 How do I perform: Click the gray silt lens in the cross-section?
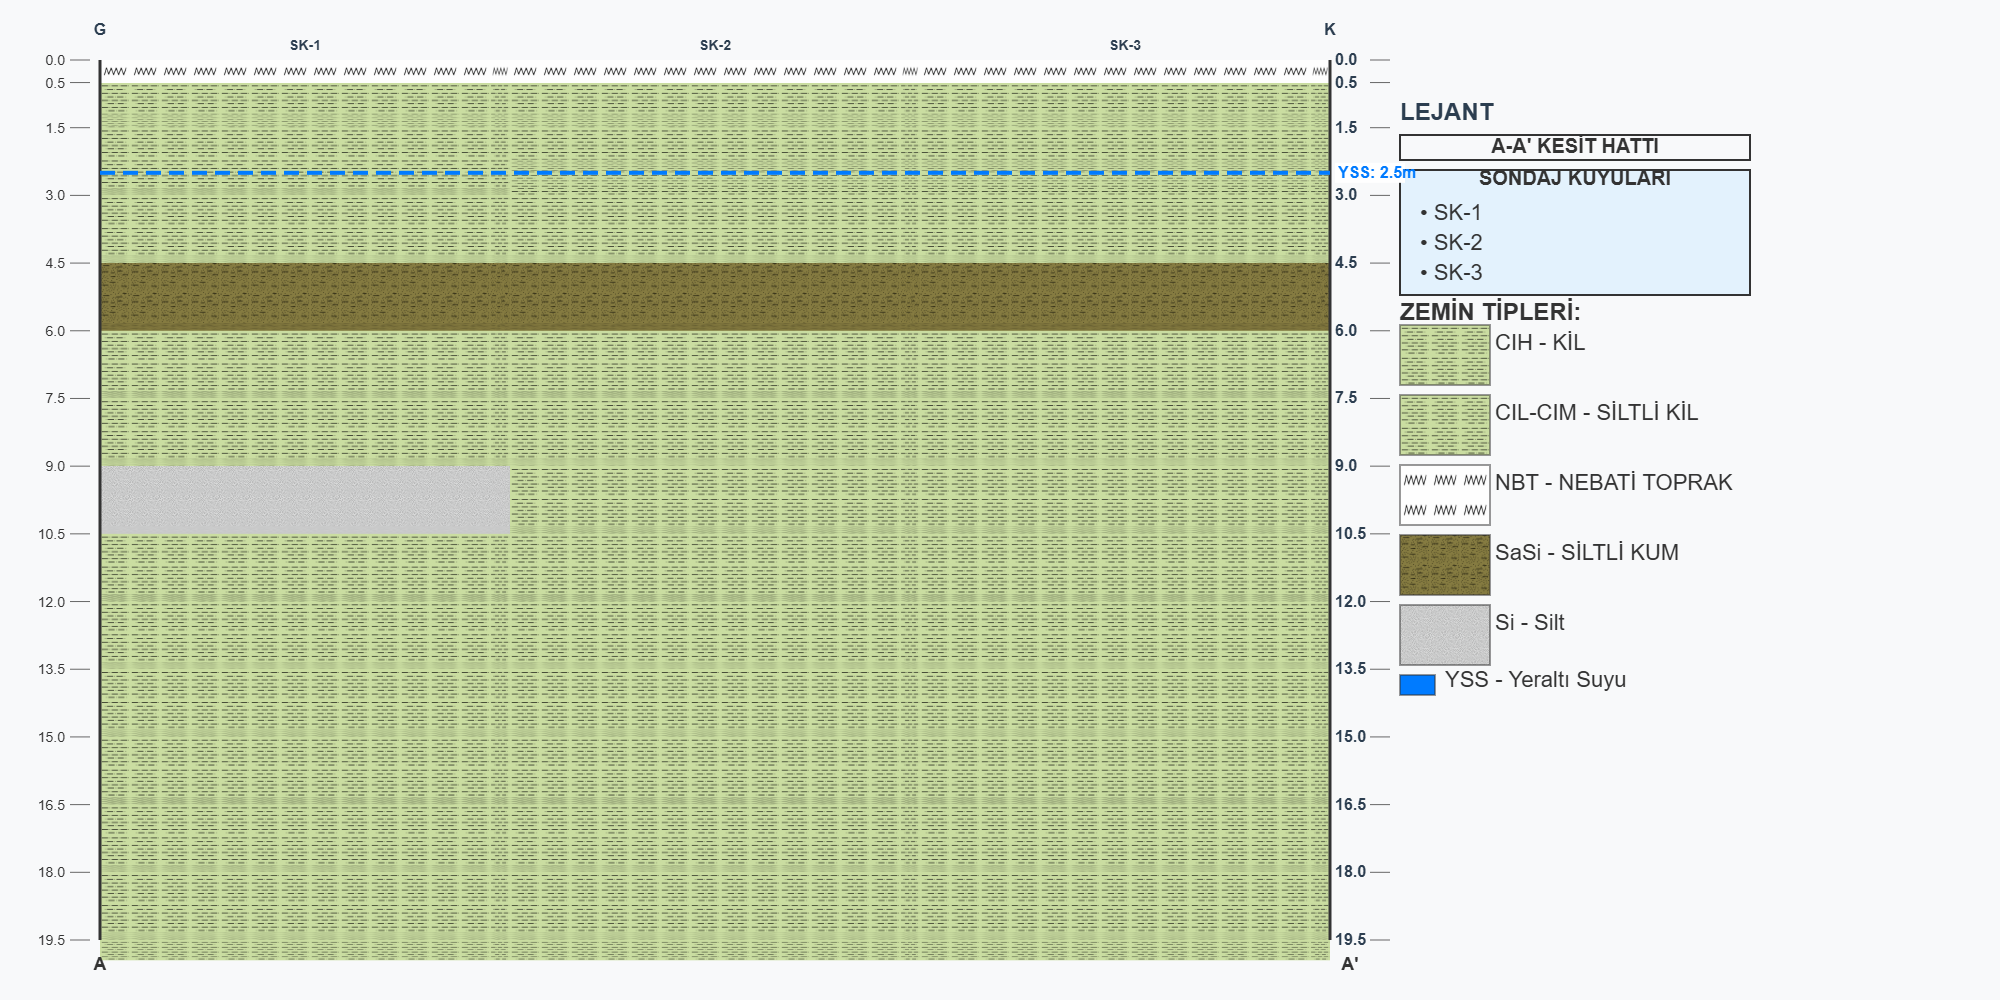tap(305, 500)
